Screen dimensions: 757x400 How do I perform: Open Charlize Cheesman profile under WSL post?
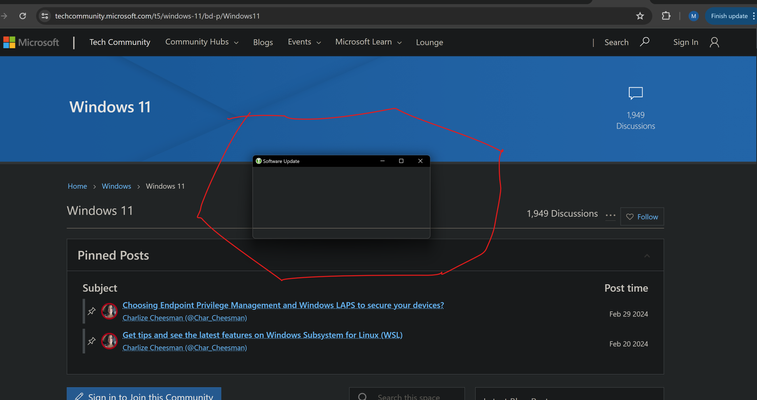[x=185, y=348]
